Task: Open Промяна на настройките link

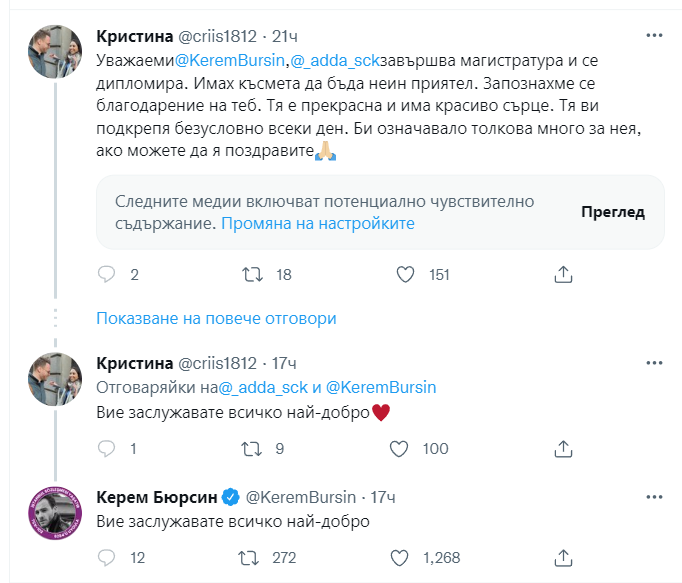Action: coord(318,223)
